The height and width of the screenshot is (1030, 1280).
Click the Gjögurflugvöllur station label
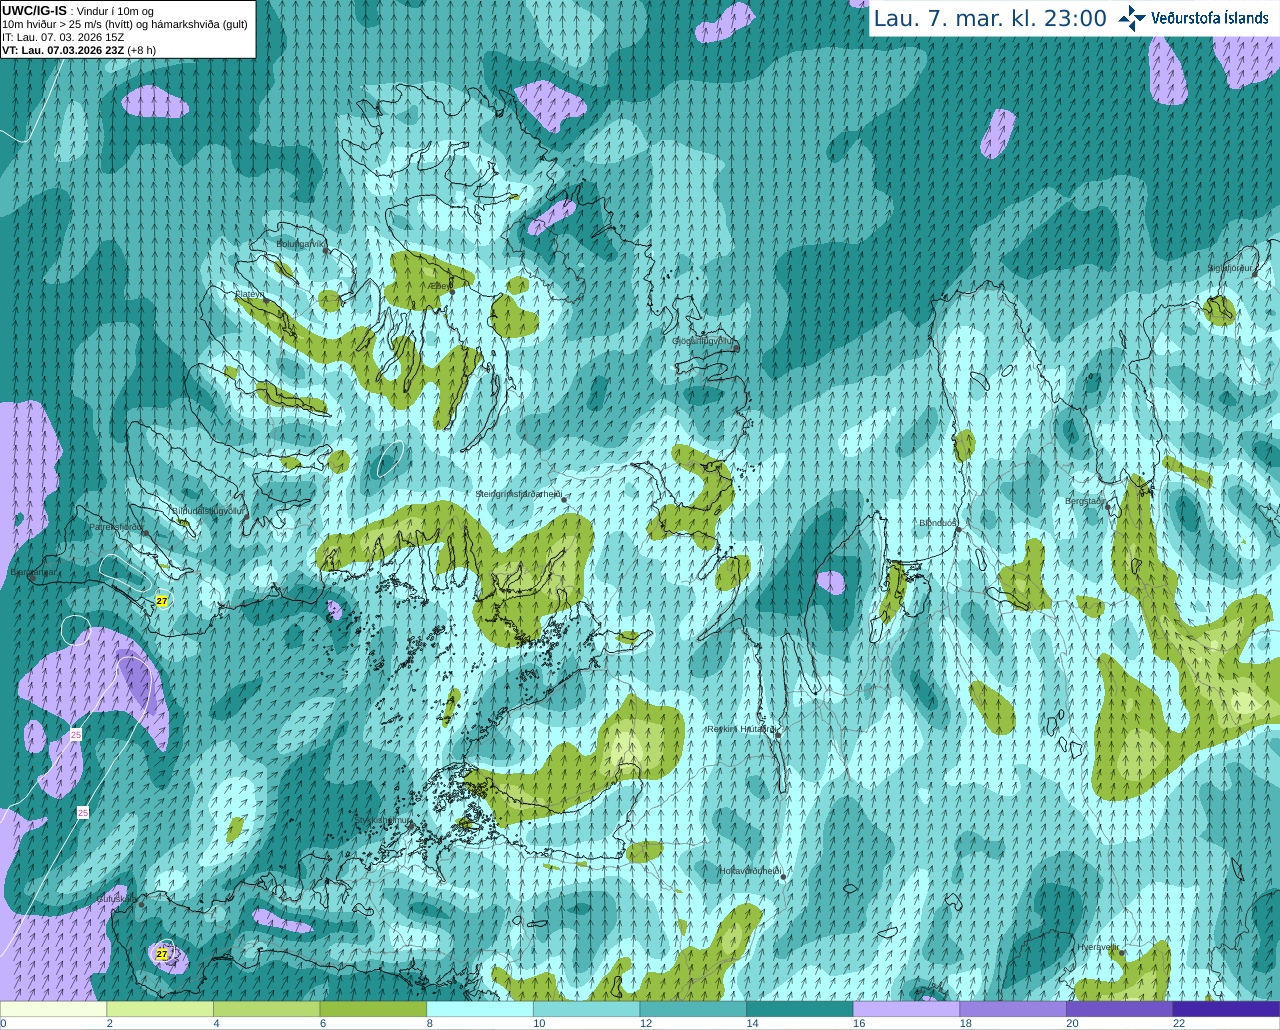coord(703,341)
